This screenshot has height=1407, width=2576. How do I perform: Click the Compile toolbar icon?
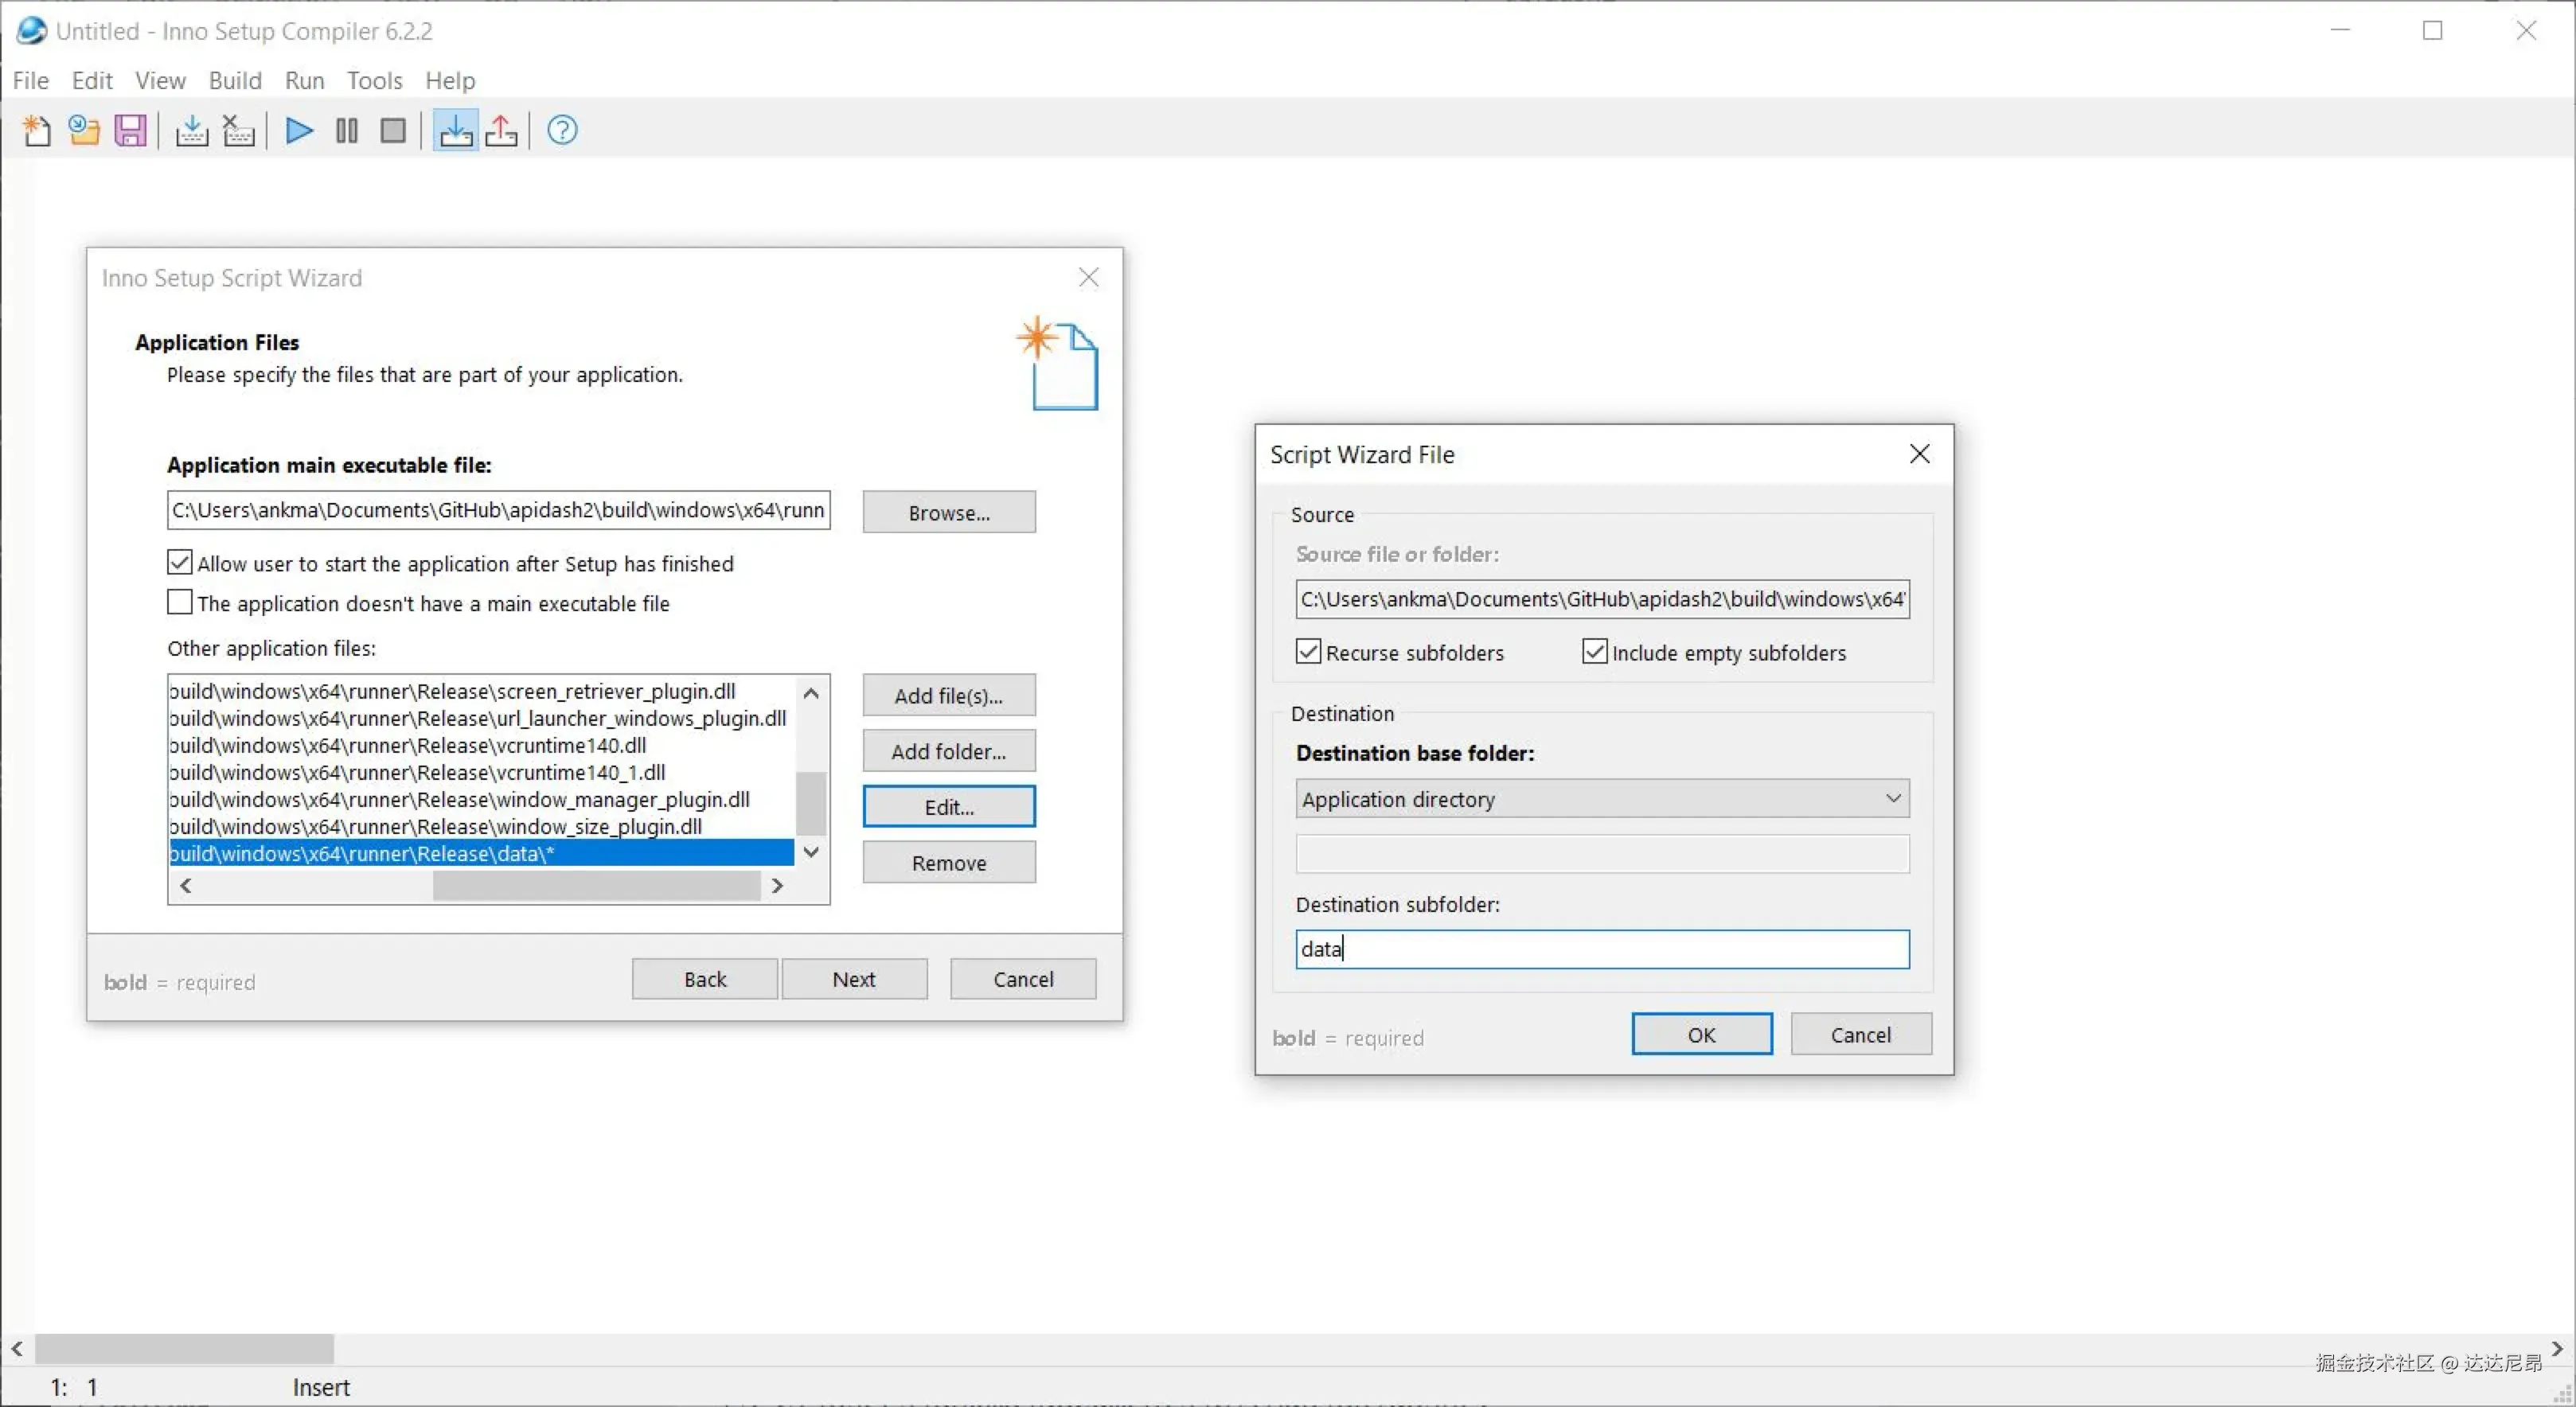191,131
